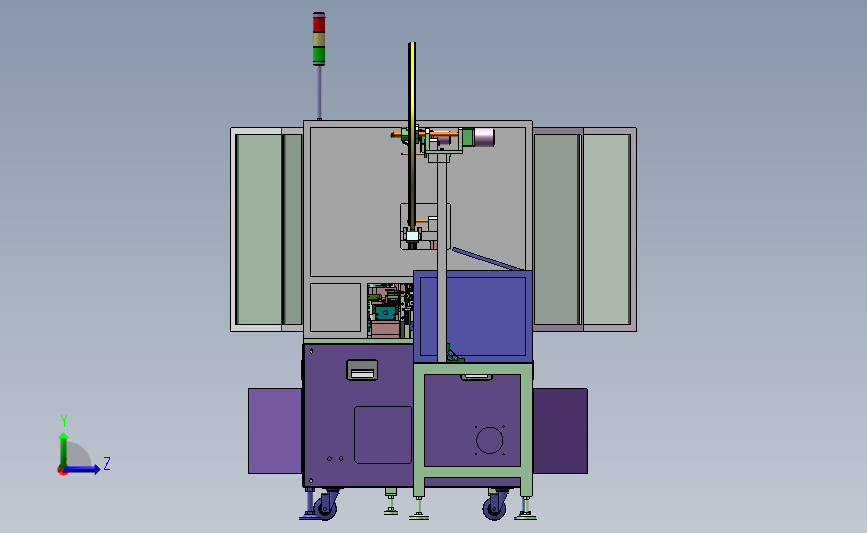
Task: Select the recessed handle on purple cabinet
Action: [362, 370]
